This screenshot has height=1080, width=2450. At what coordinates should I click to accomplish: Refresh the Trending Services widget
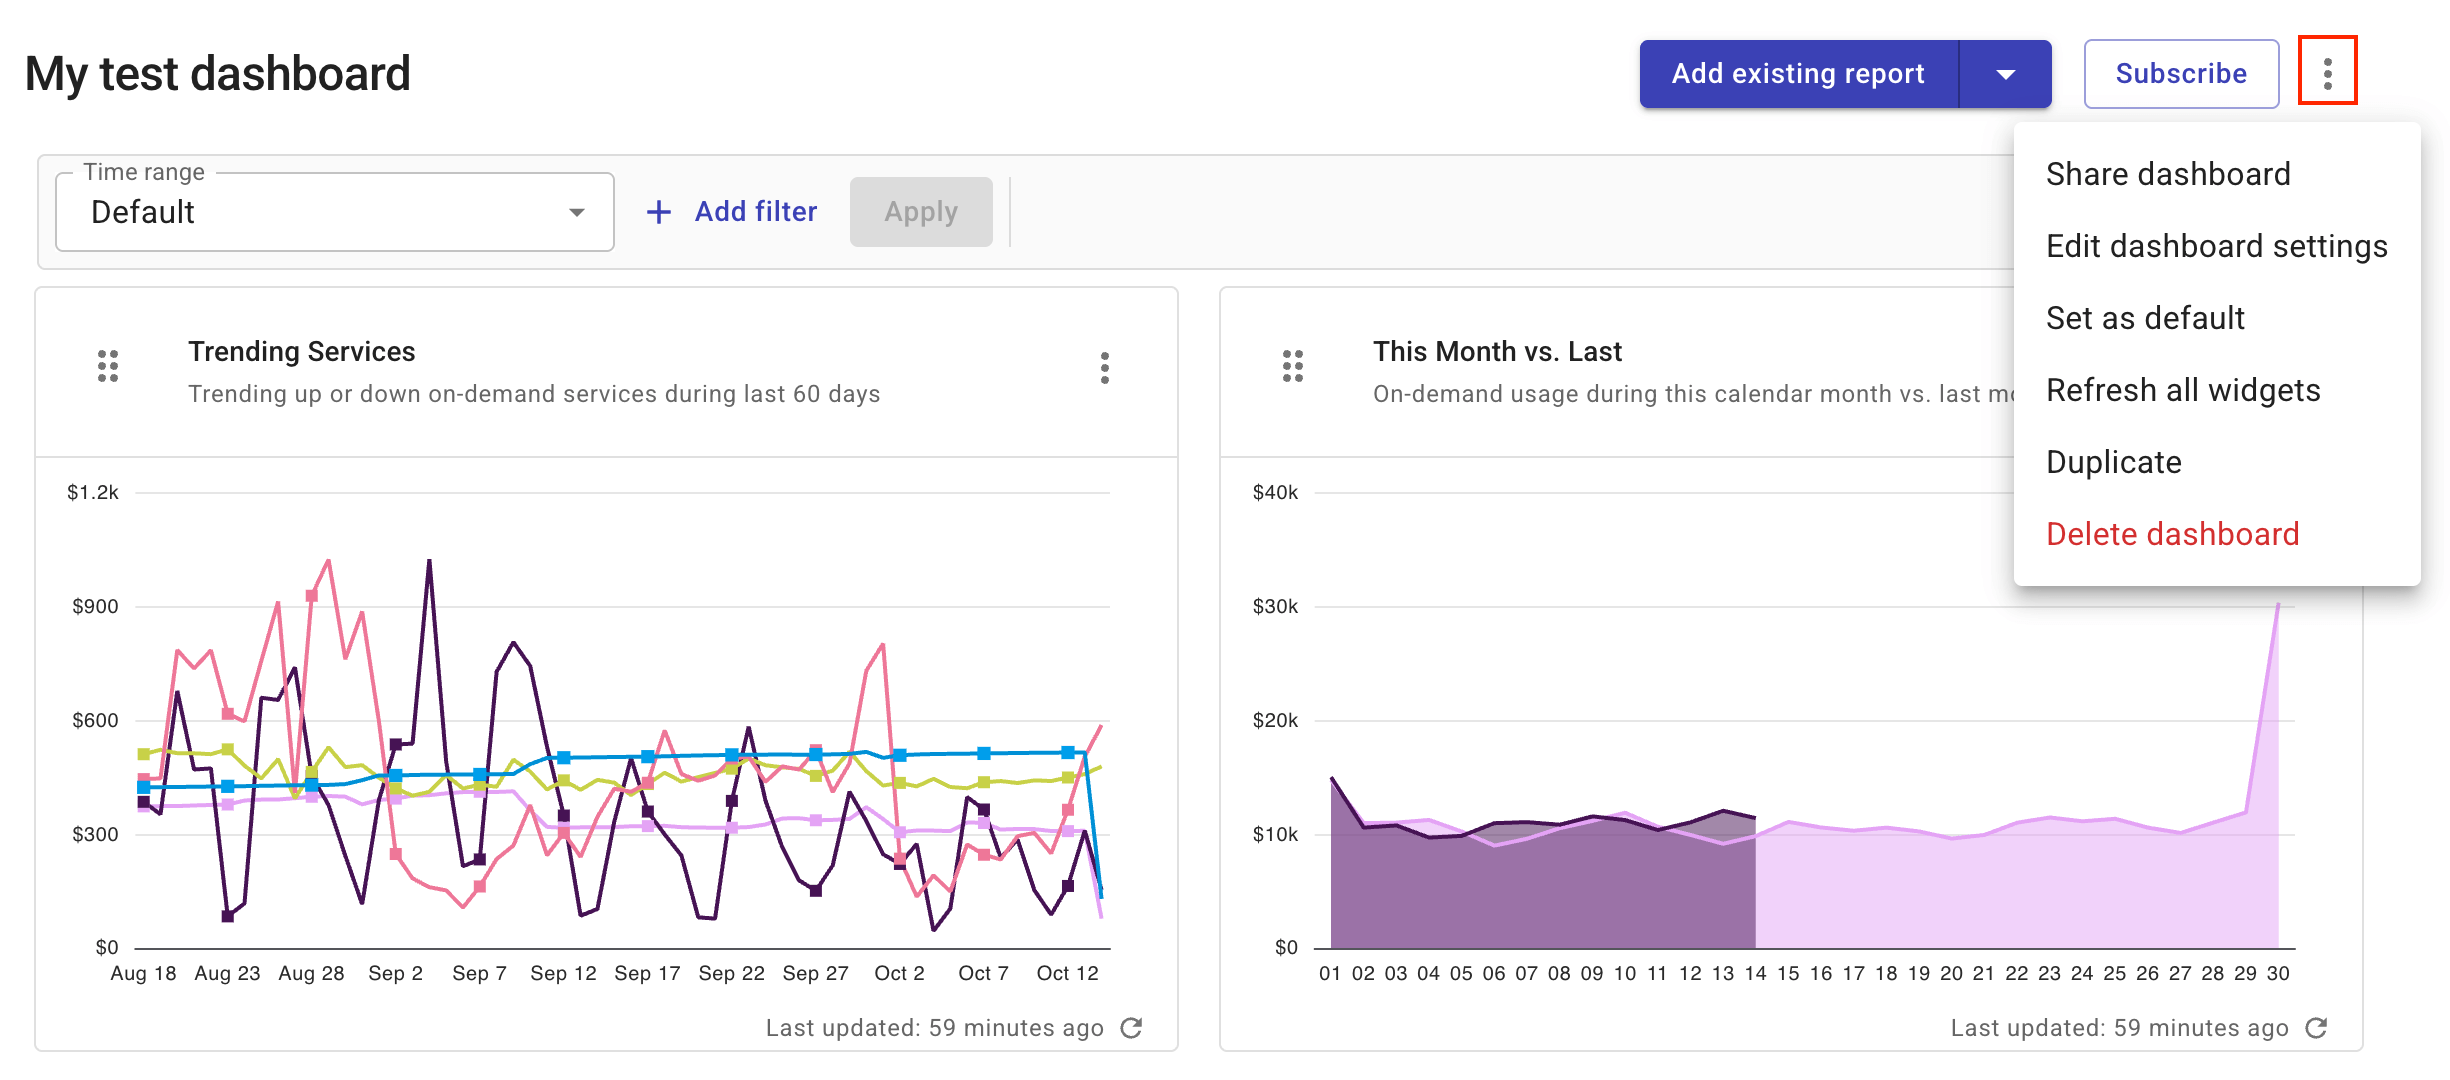click(x=1131, y=1027)
